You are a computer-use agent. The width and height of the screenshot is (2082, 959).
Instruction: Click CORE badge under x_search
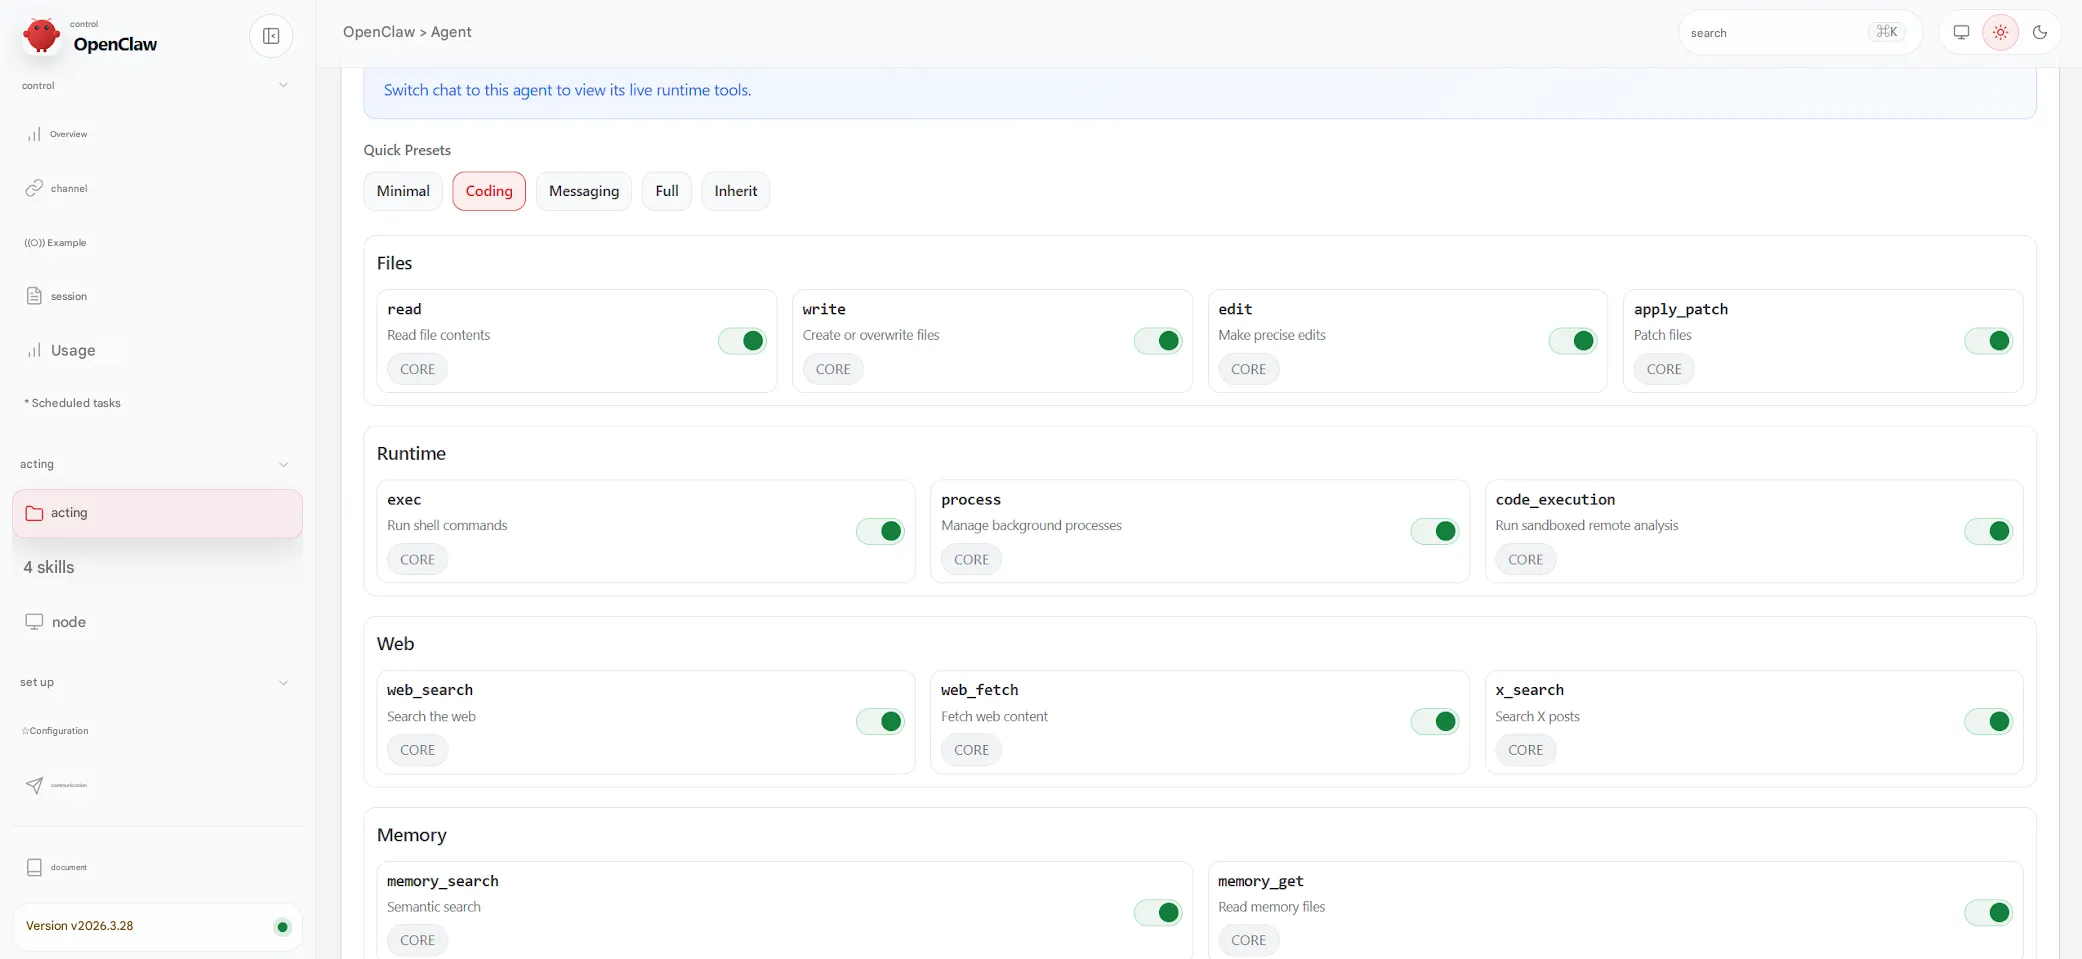(1525, 750)
